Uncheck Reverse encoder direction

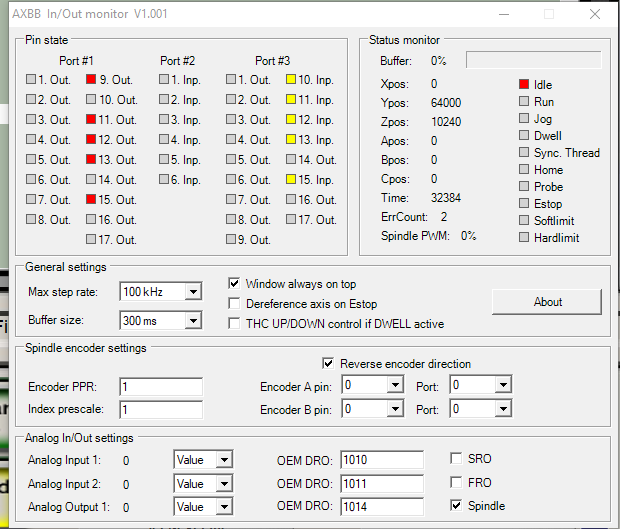pos(328,363)
